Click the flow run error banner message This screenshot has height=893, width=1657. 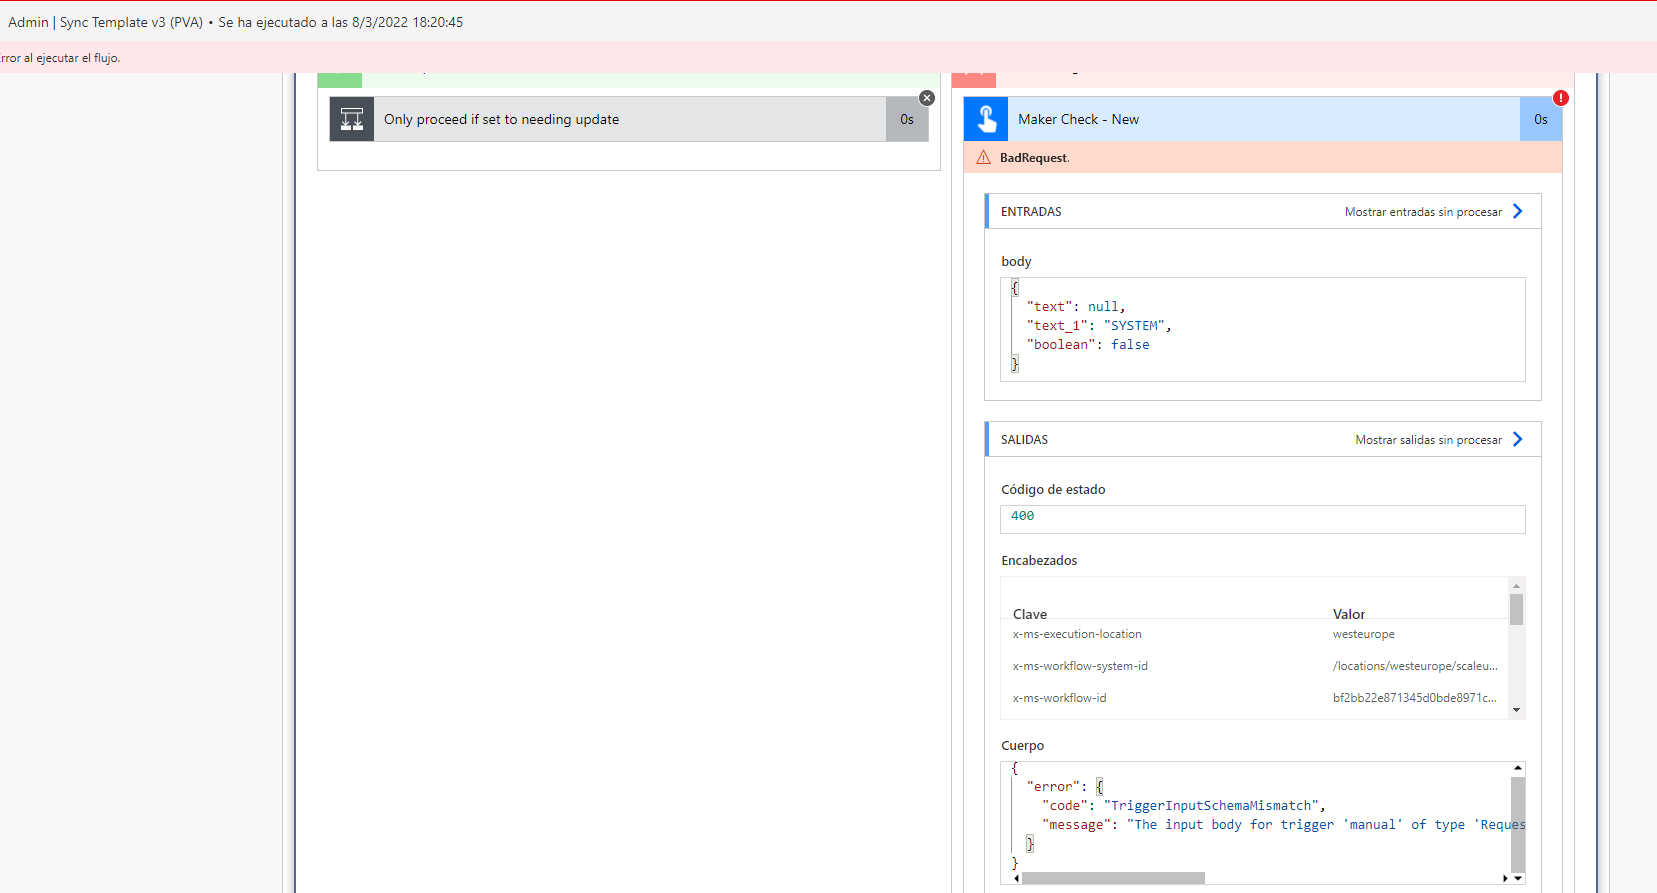point(60,58)
